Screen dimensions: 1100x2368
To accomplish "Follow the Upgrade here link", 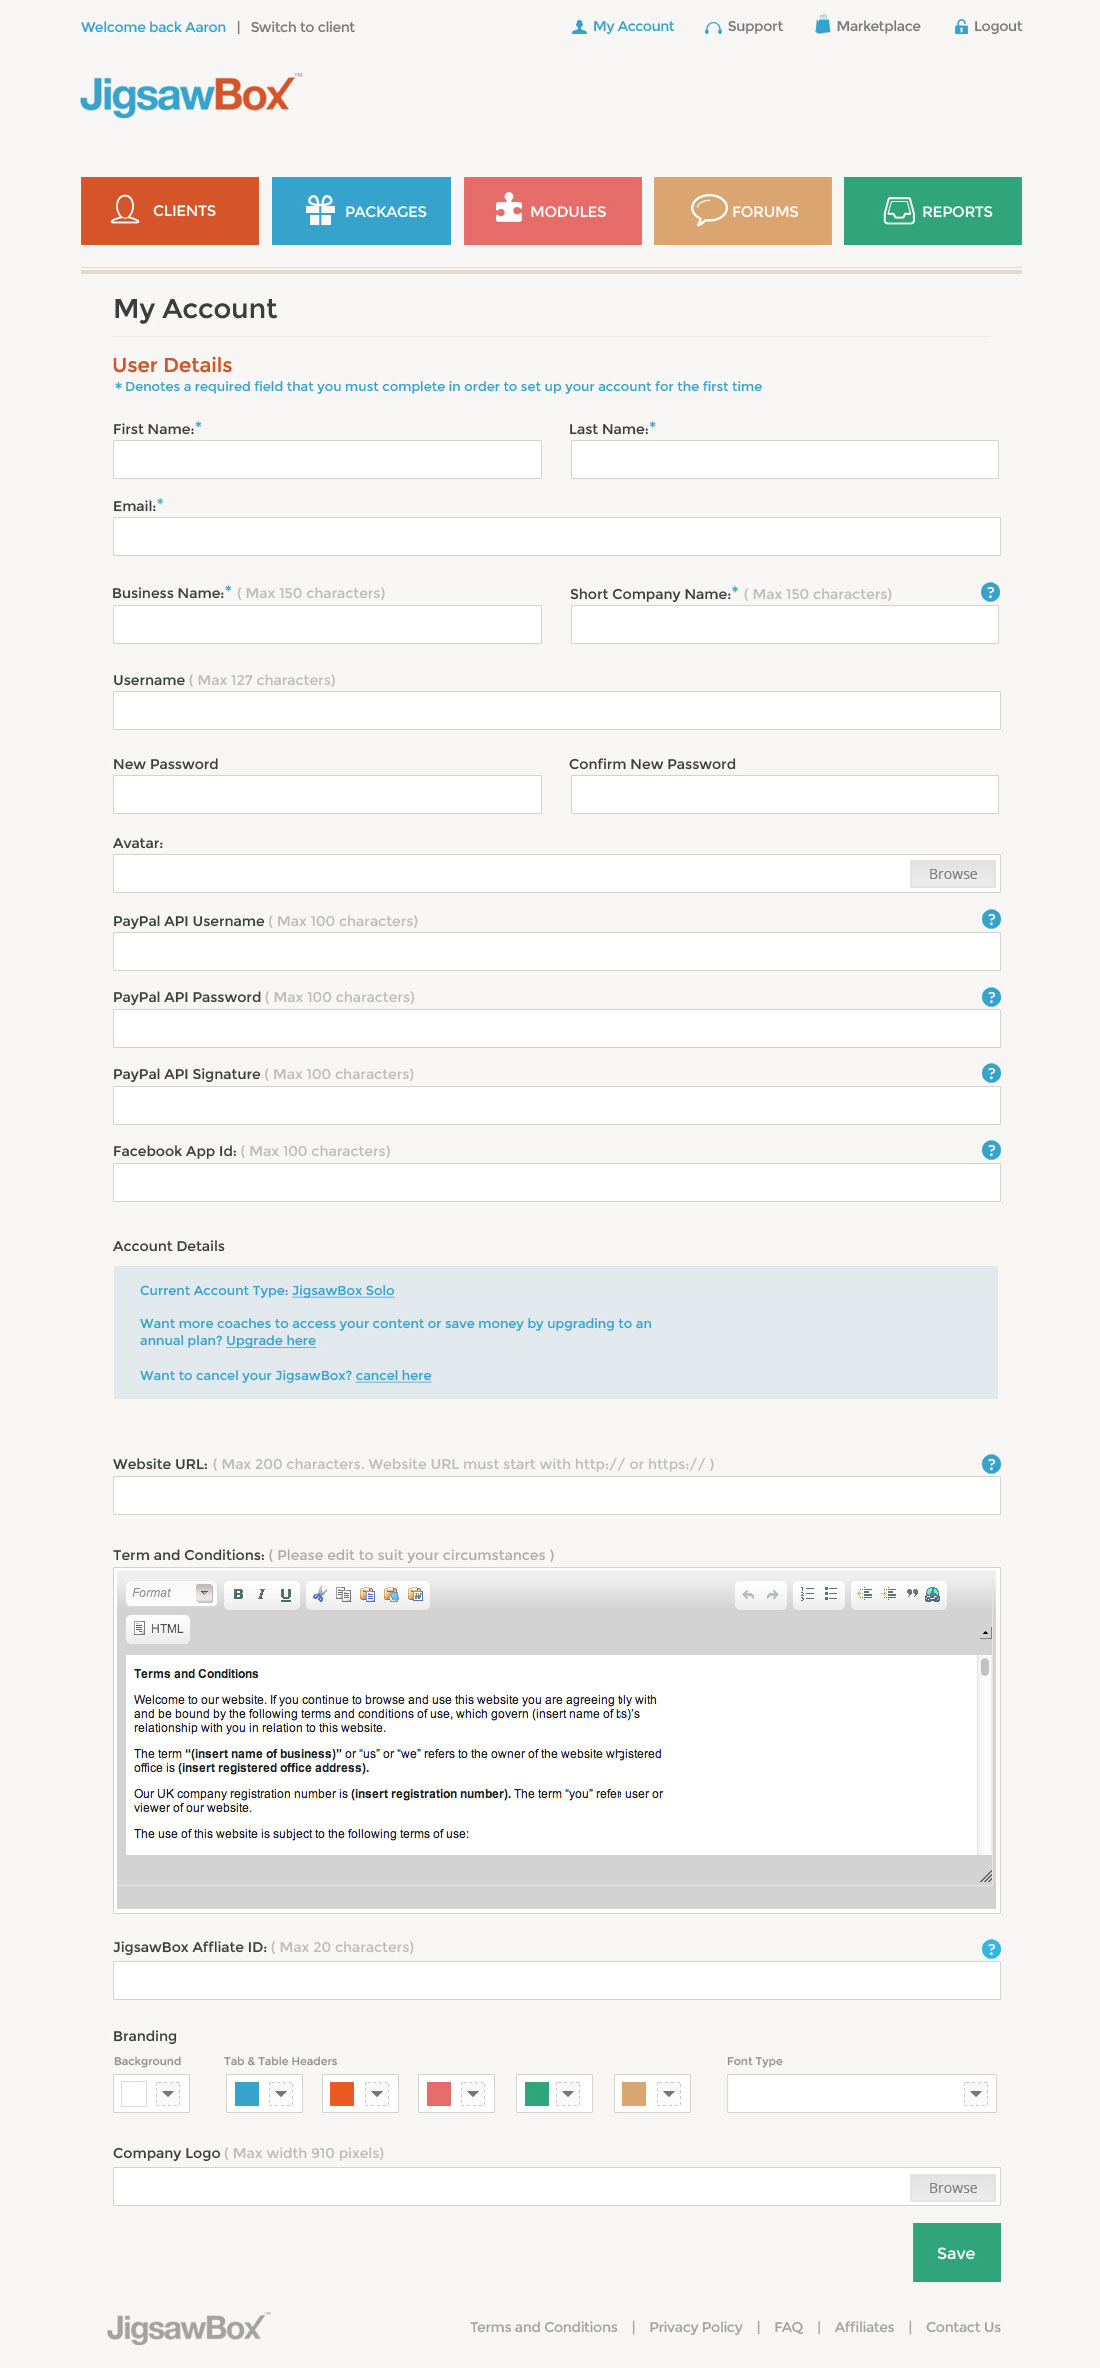I will coord(271,1341).
